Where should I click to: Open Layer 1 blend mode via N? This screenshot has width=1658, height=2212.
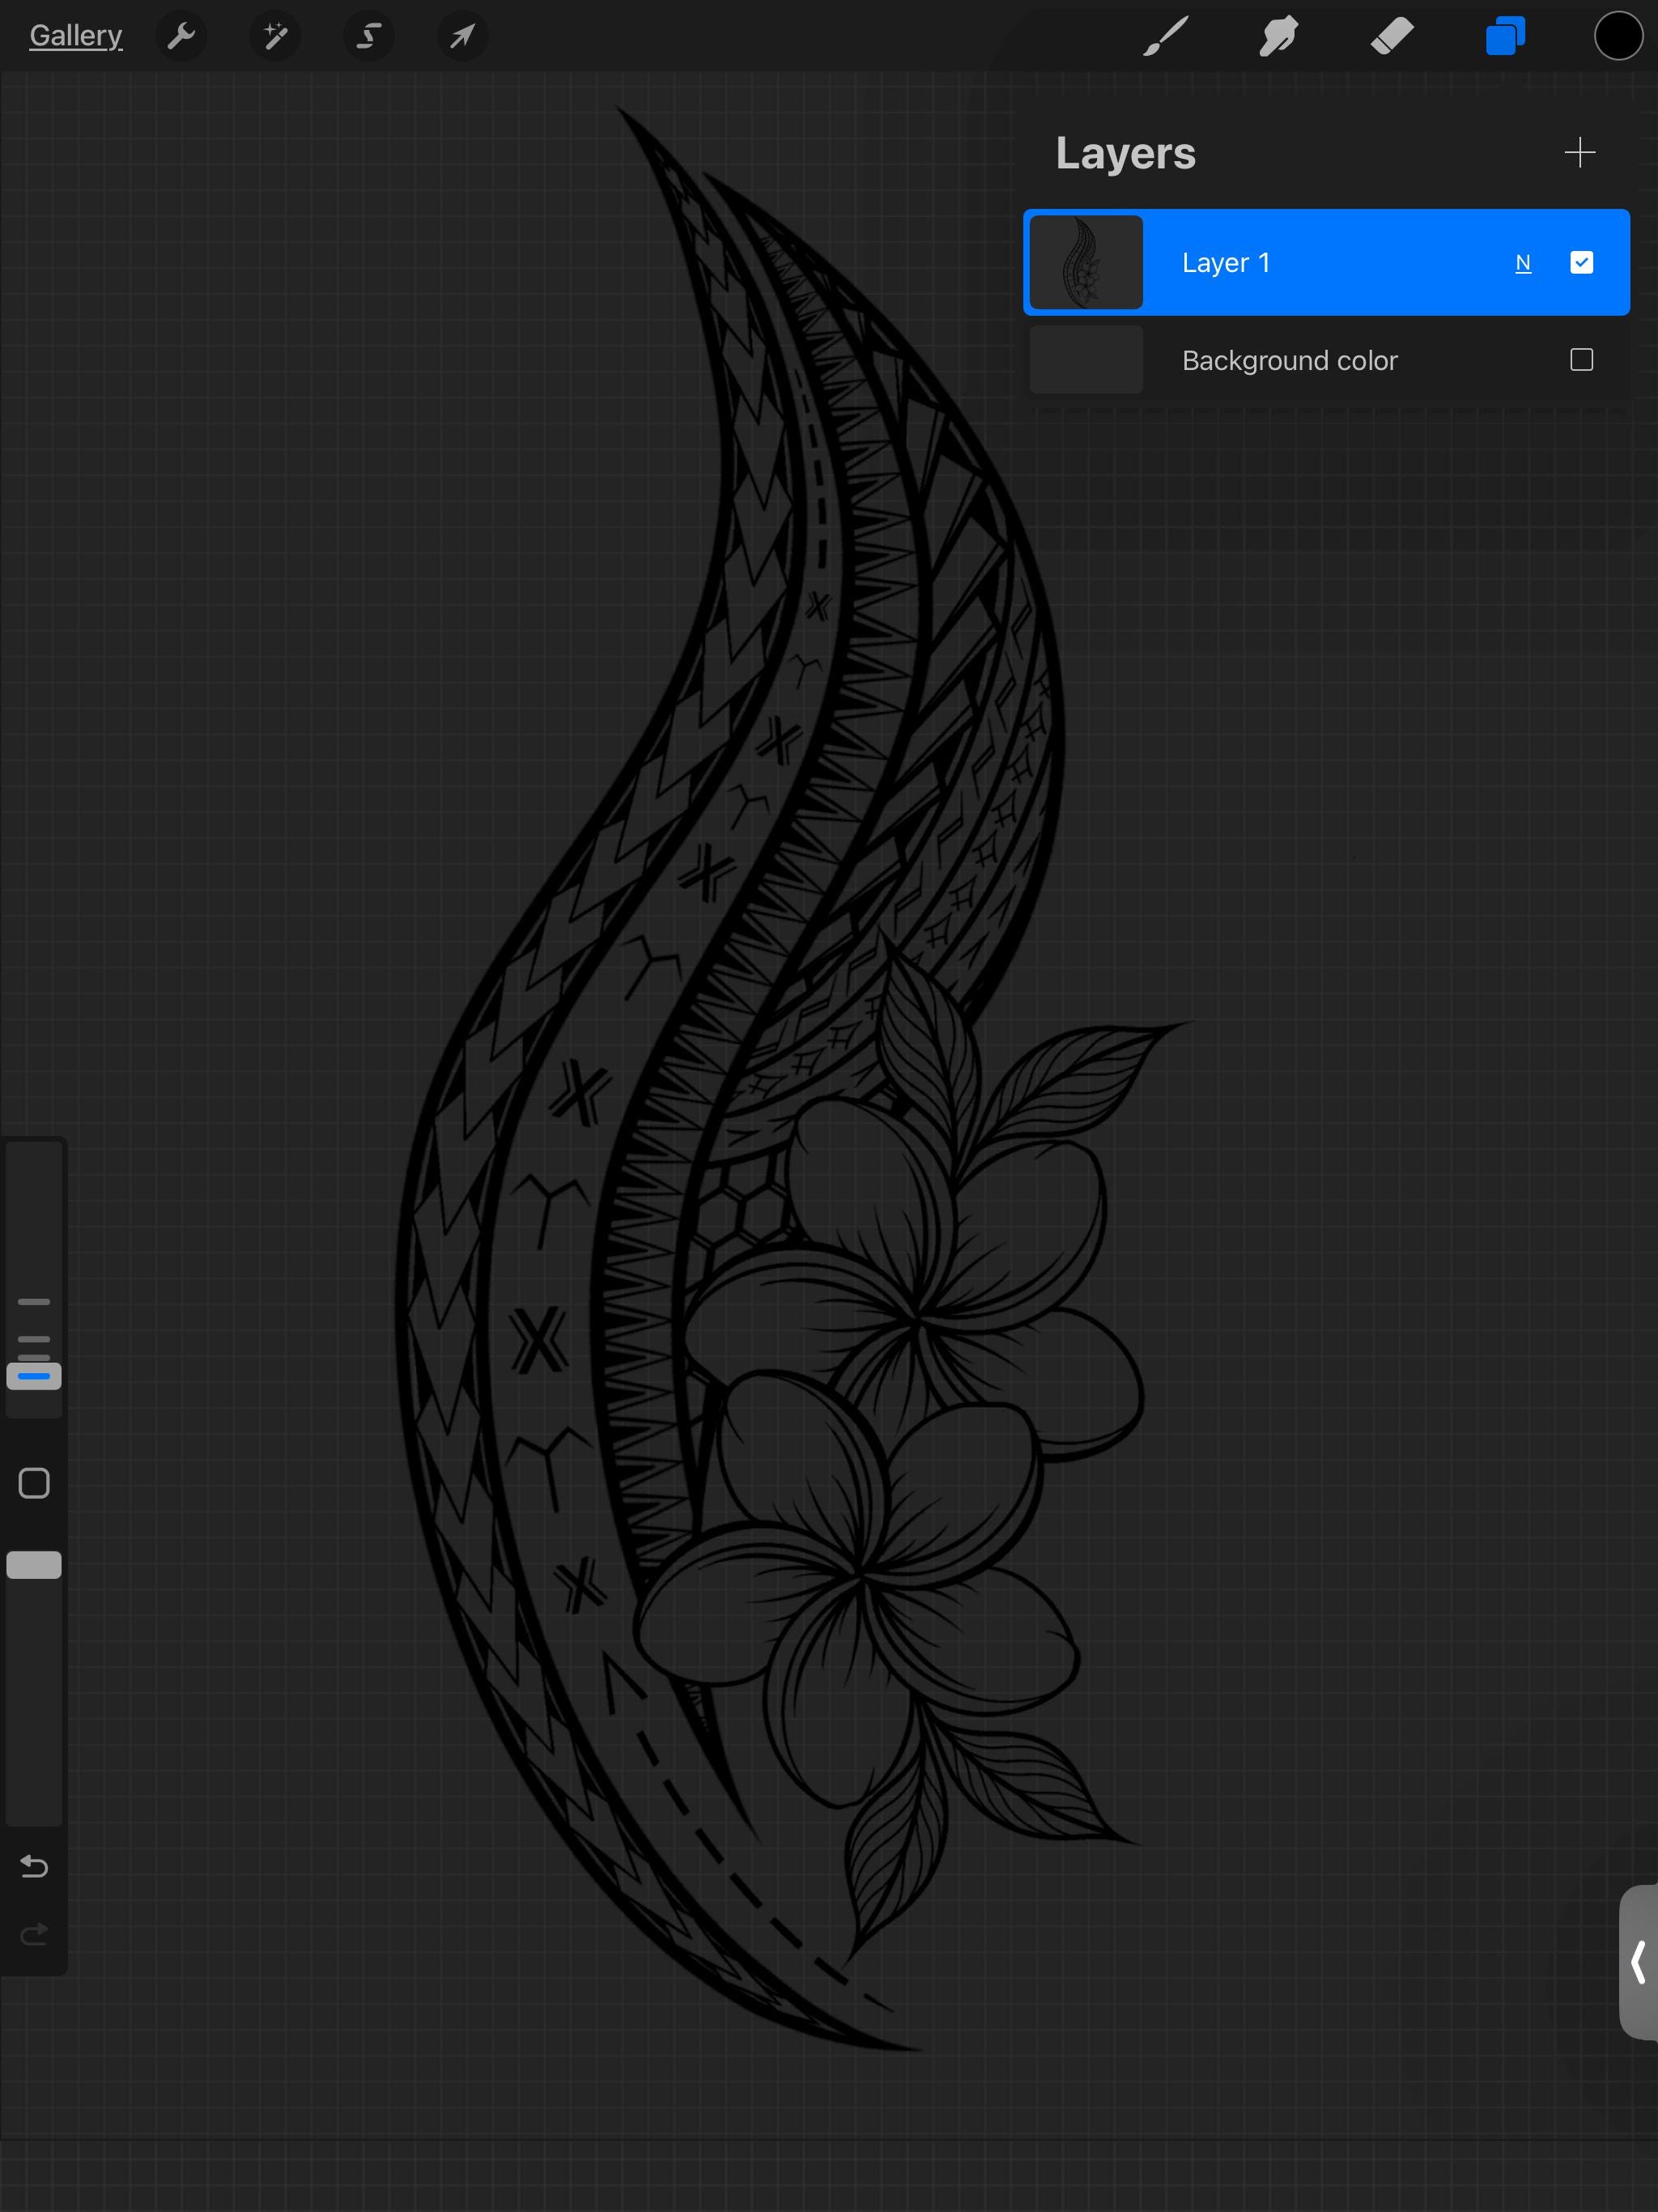click(x=1524, y=262)
